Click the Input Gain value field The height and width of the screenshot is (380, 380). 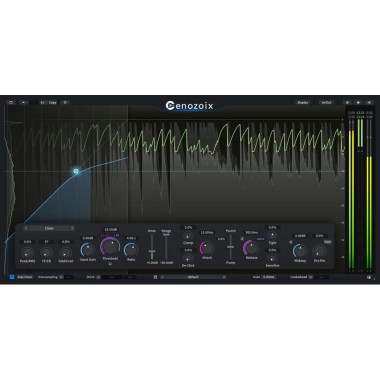(88, 238)
